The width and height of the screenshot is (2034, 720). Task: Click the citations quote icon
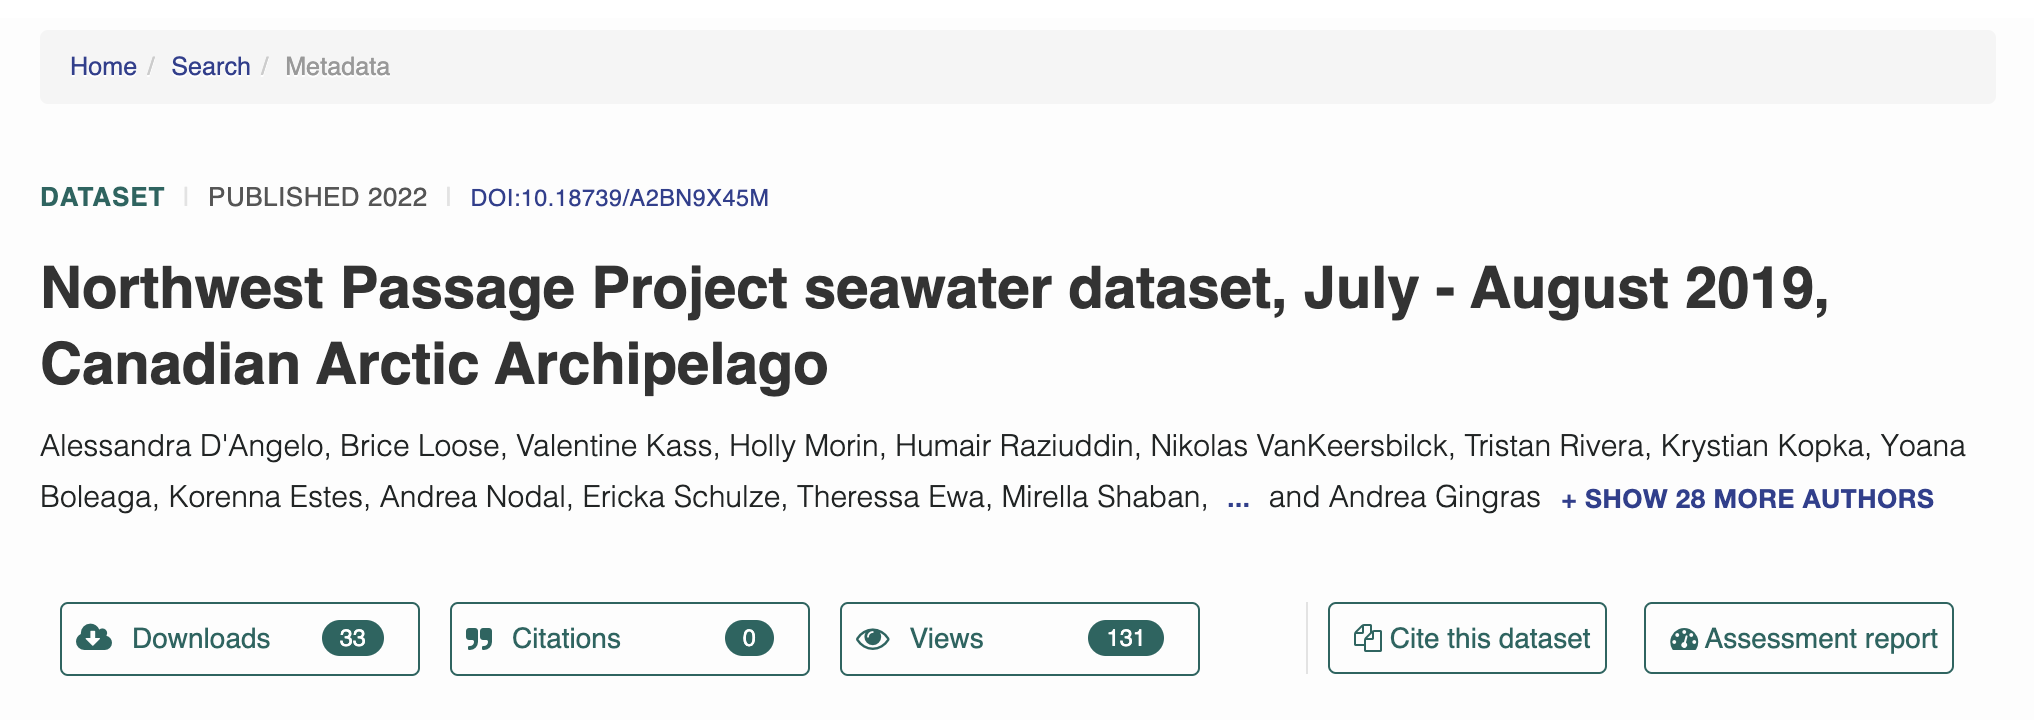479,639
